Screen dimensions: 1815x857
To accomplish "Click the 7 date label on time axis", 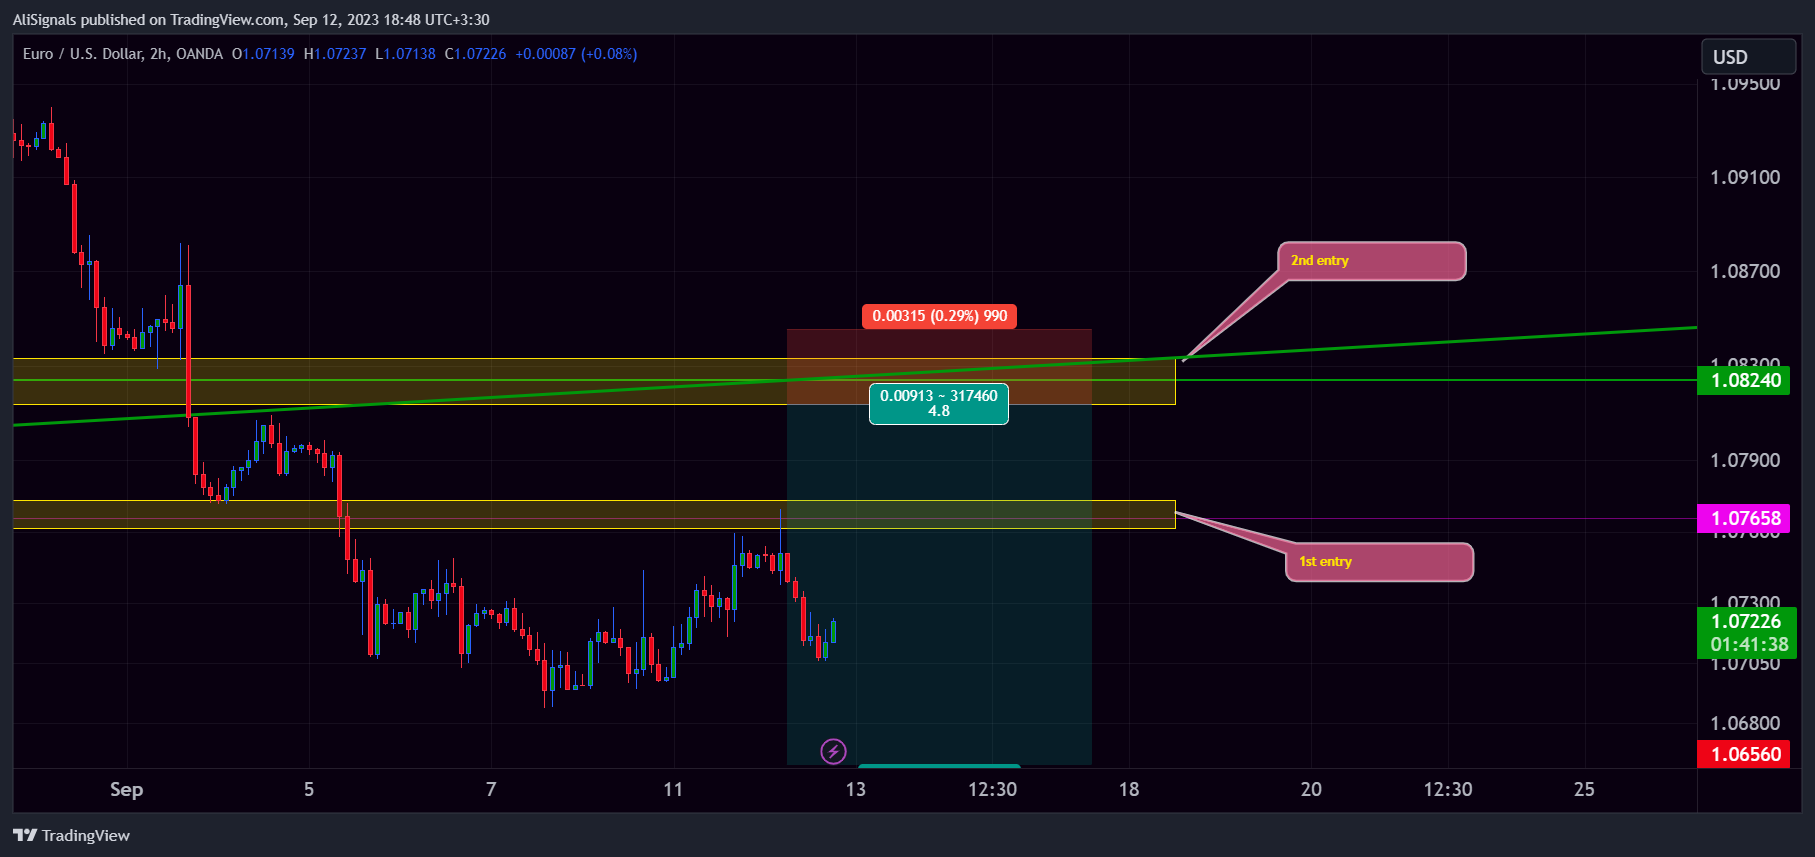I will [491, 789].
